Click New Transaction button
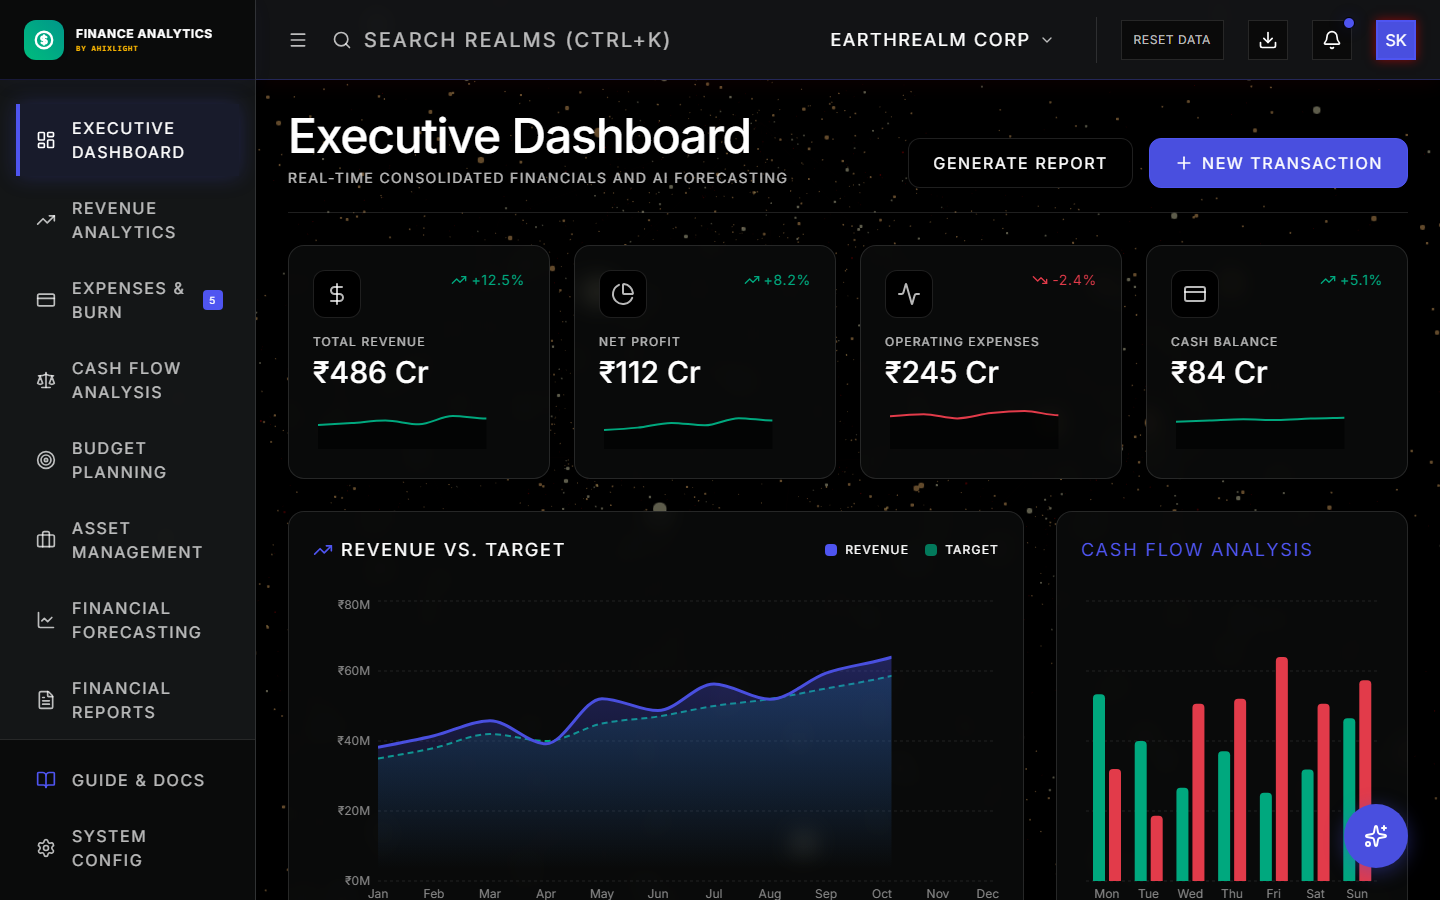This screenshot has height=900, width=1440. (1278, 163)
